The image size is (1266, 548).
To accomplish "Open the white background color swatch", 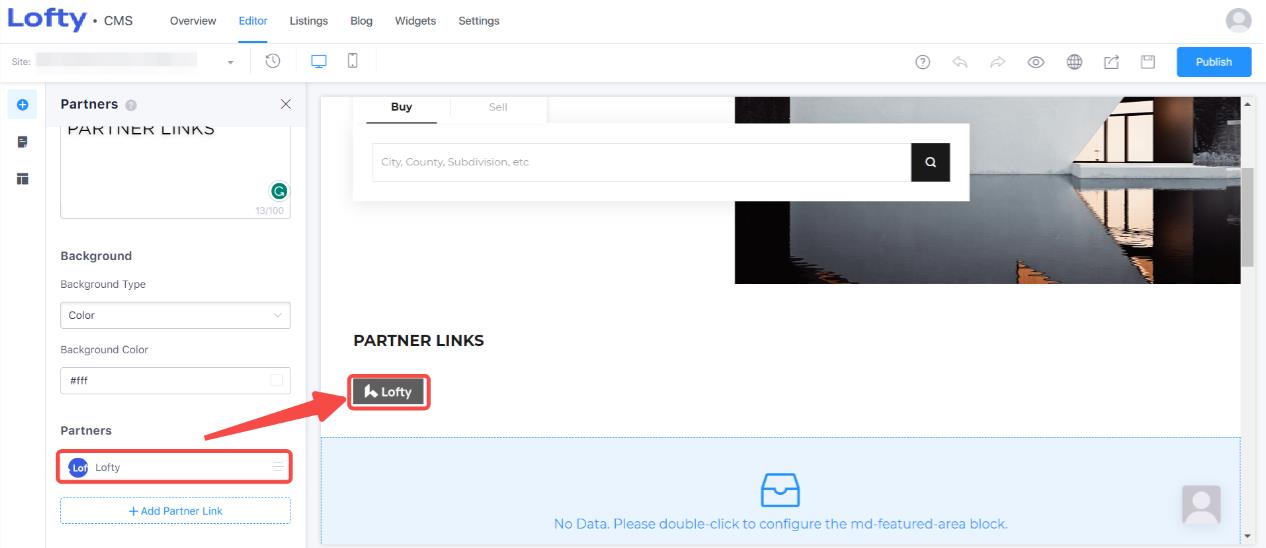I will pos(276,381).
